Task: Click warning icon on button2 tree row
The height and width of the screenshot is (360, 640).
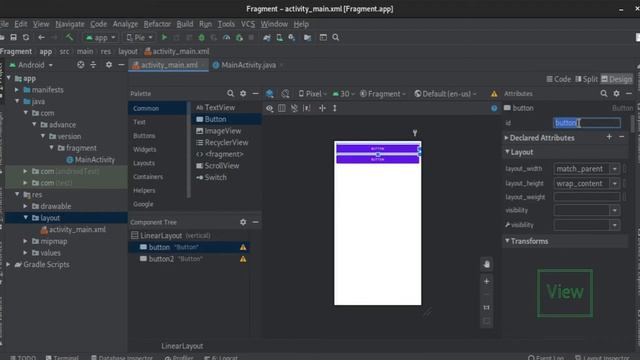Action: pos(243,259)
